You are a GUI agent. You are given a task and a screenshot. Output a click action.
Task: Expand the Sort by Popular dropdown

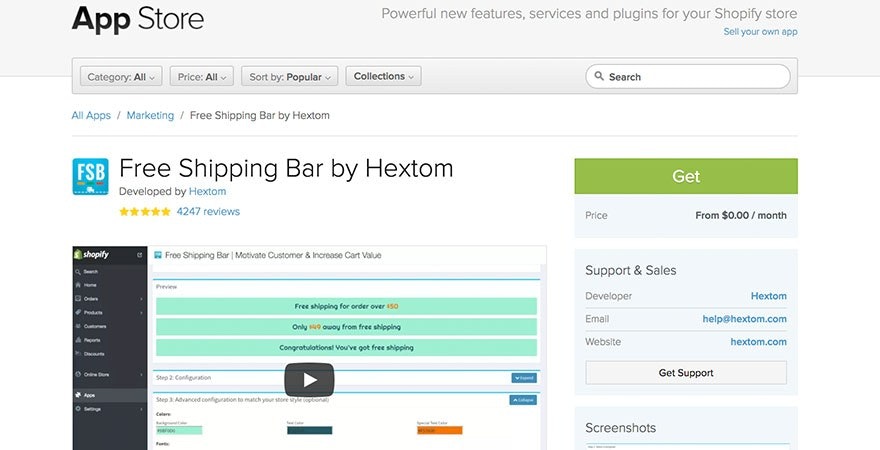(290, 77)
